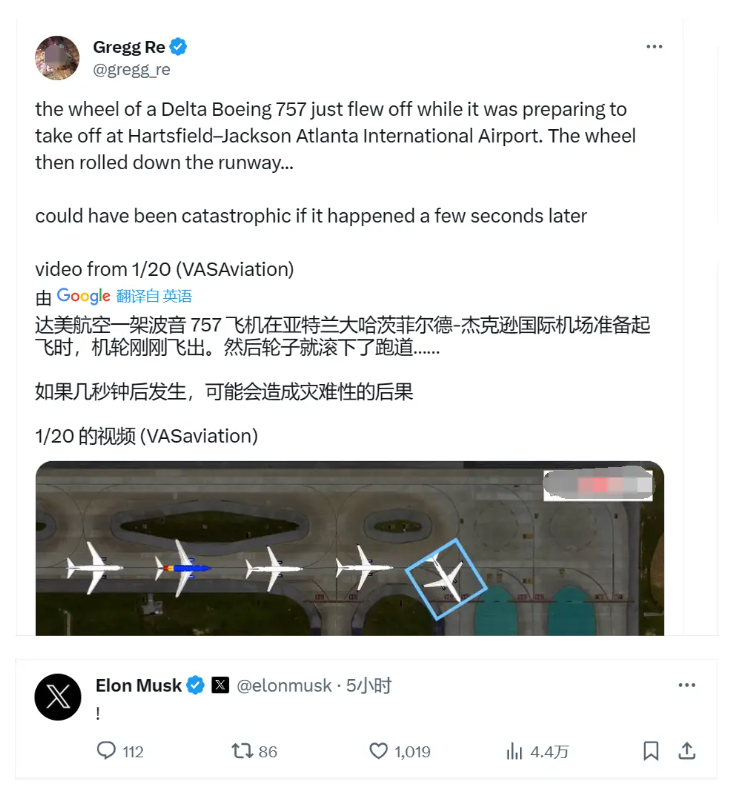Open Elon Musk's X logo avatar
This screenshot has height=788, width=740.
point(58,697)
